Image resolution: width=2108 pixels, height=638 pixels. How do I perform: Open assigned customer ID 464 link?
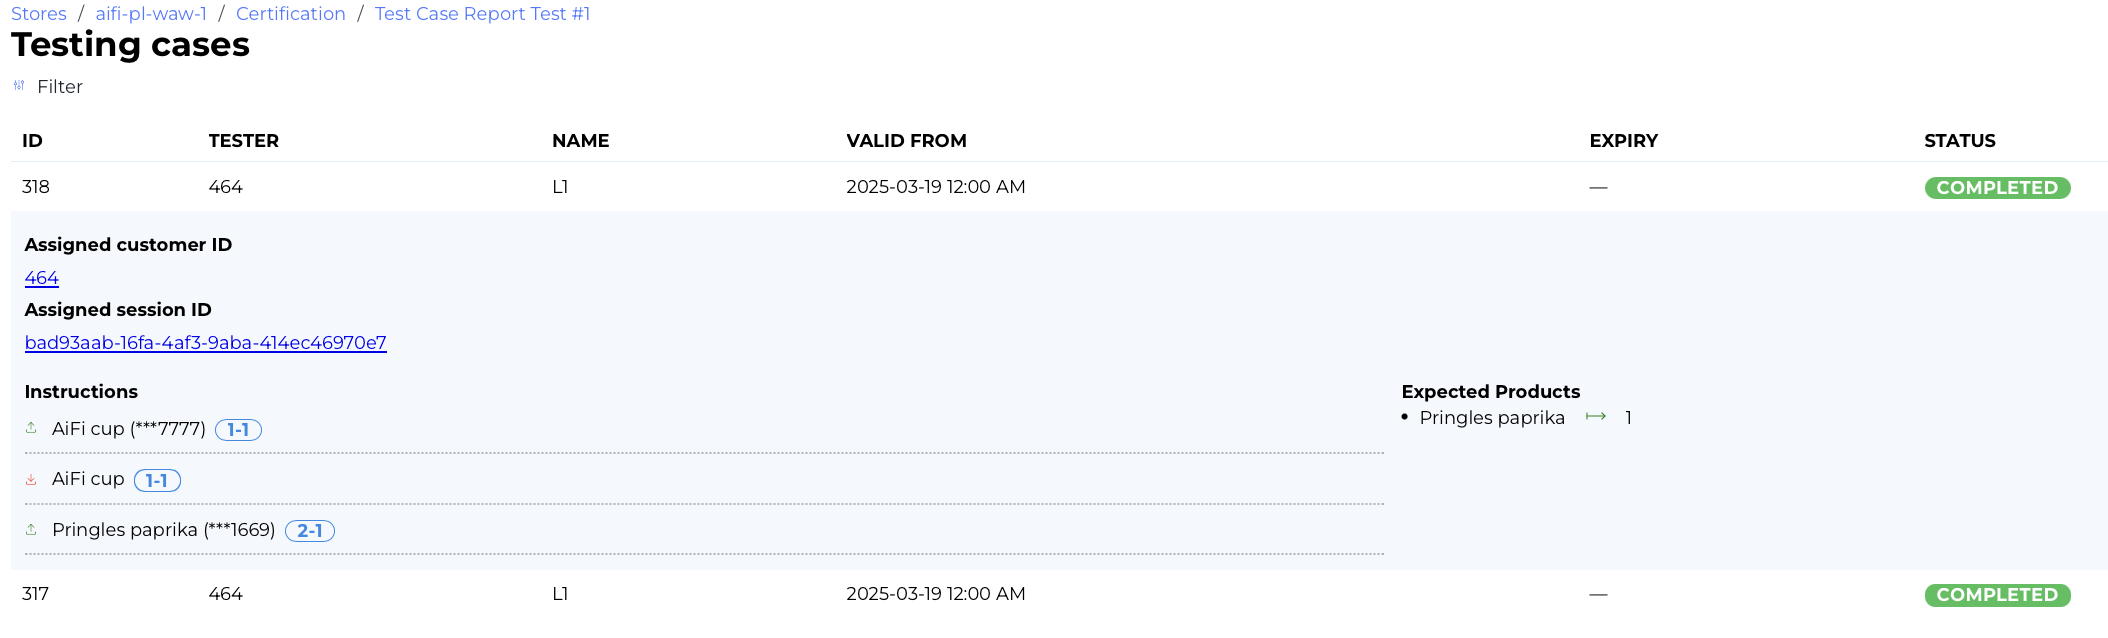(x=42, y=278)
